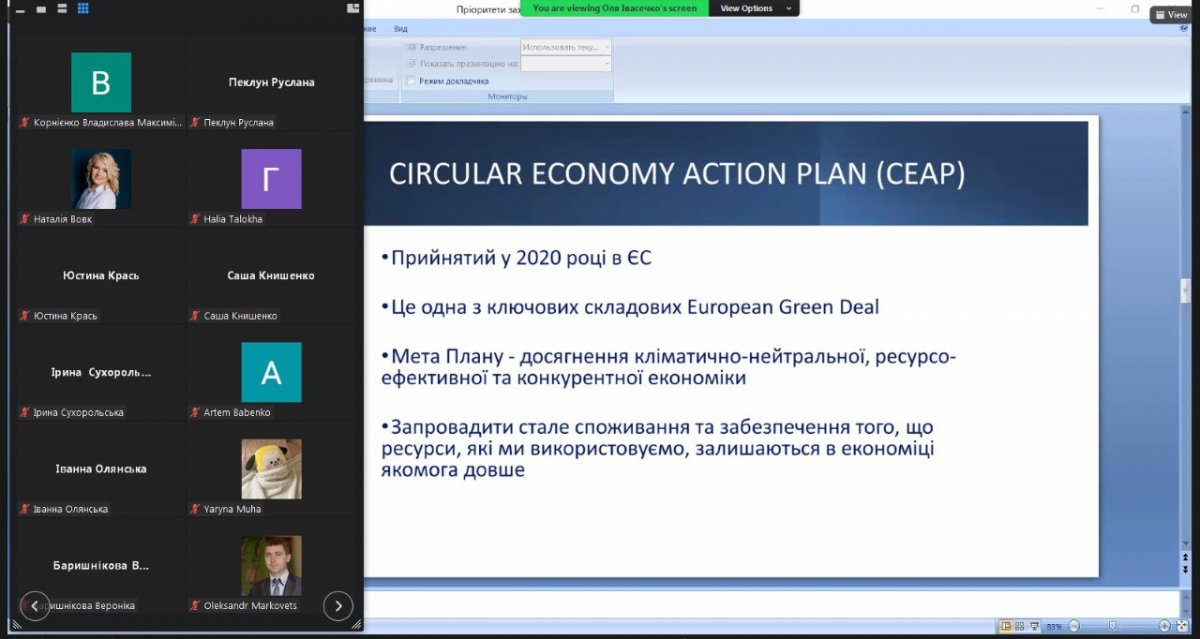Select the Юстина Крась participant tile
This screenshot has width=1200, height=639.
(x=101, y=275)
